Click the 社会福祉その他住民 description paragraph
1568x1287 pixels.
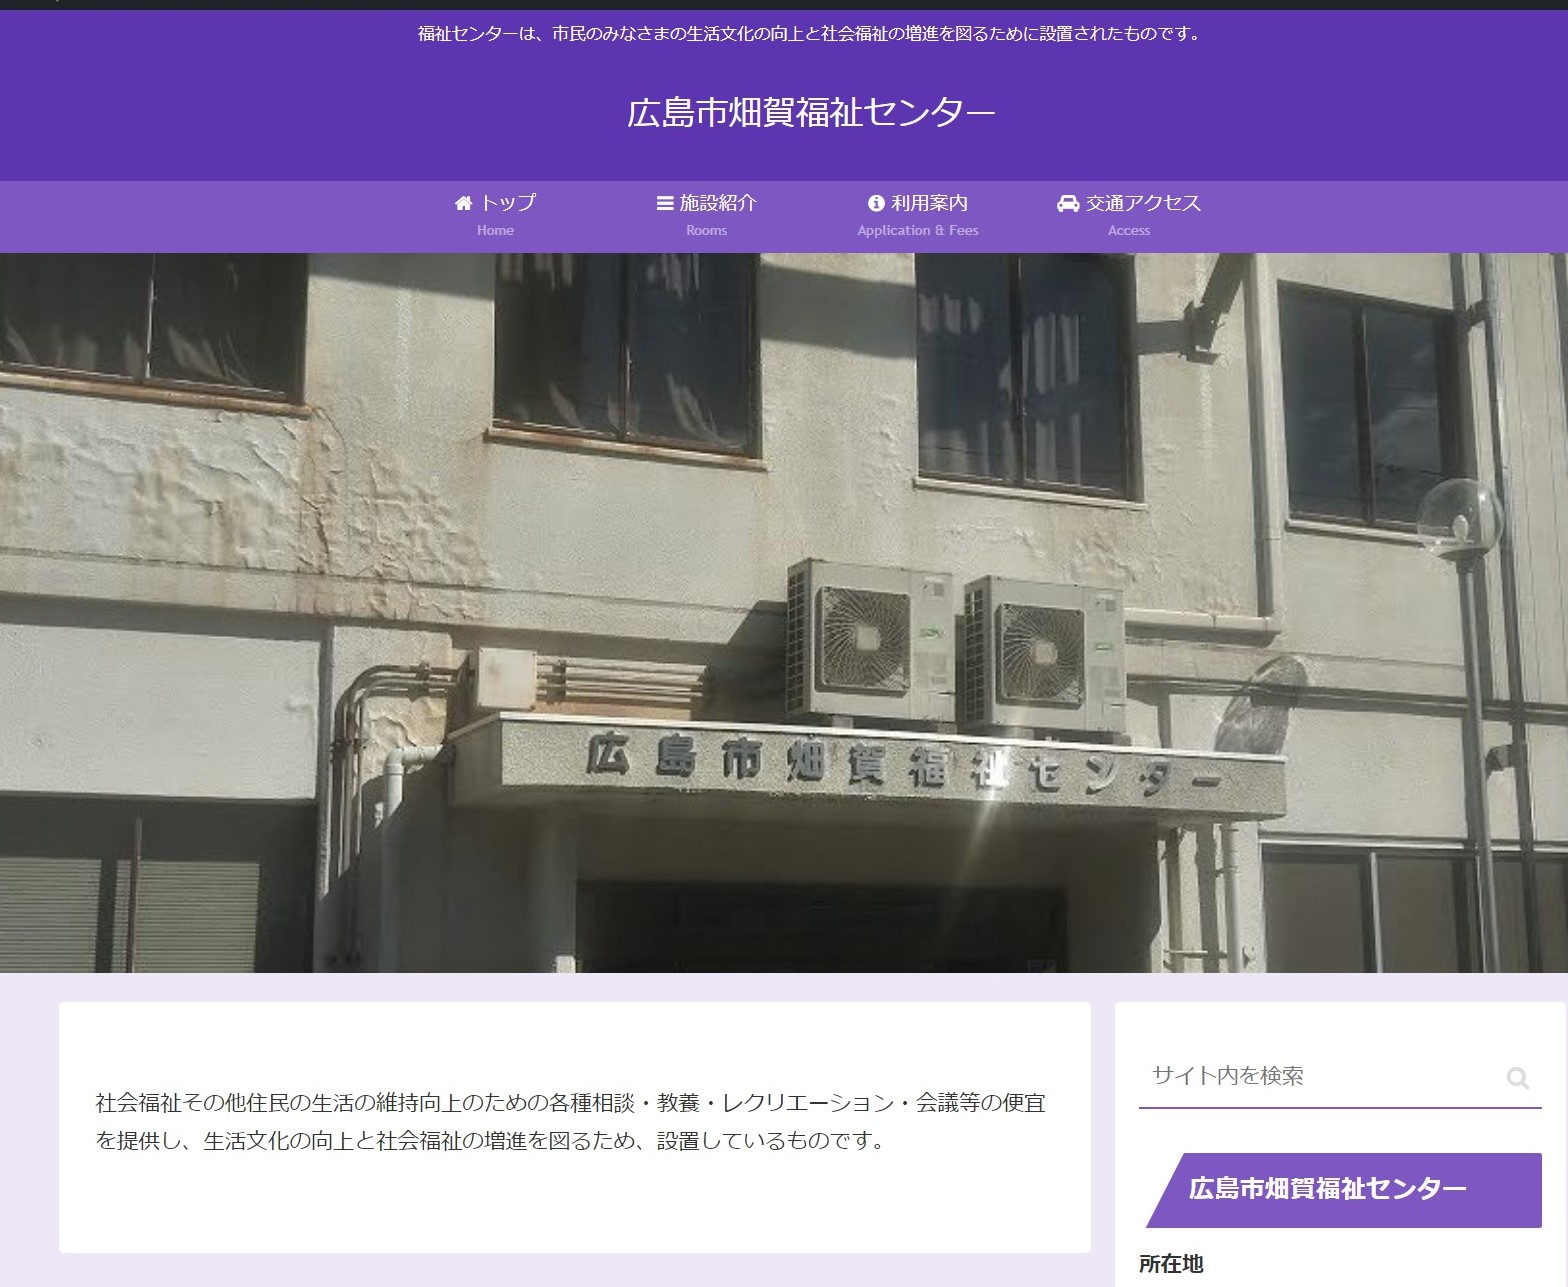[x=571, y=1121]
